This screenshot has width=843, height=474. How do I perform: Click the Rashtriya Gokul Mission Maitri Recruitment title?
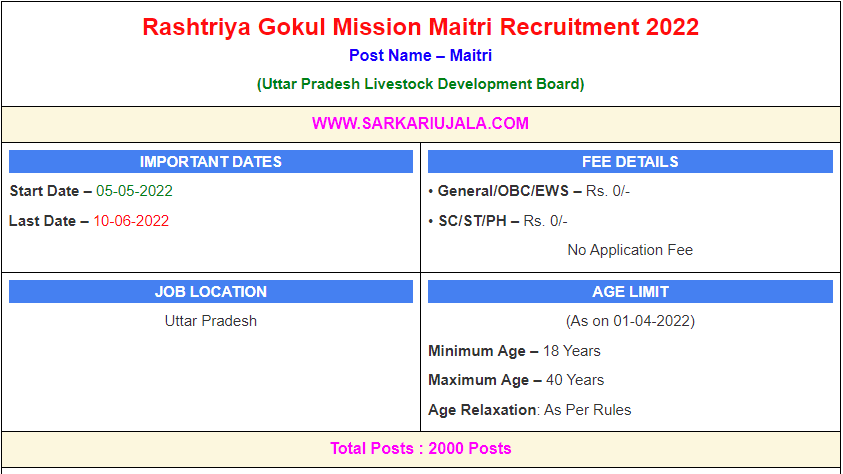coord(420,27)
